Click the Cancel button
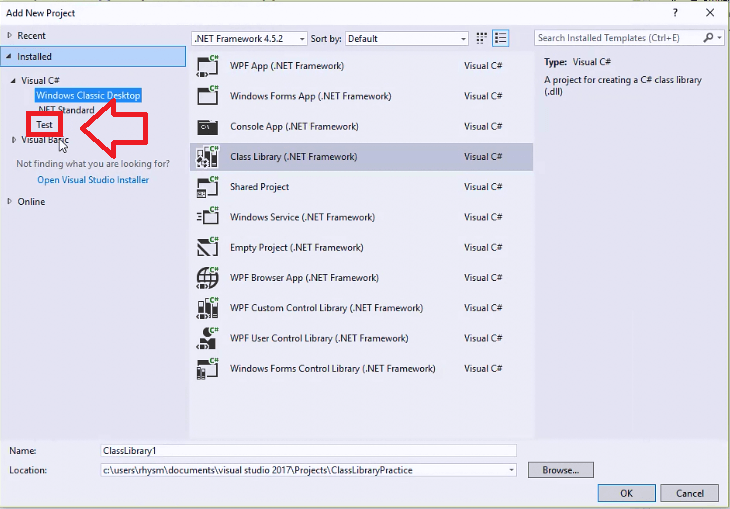Viewport: 730px width, 509px height. click(x=689, y=493)
